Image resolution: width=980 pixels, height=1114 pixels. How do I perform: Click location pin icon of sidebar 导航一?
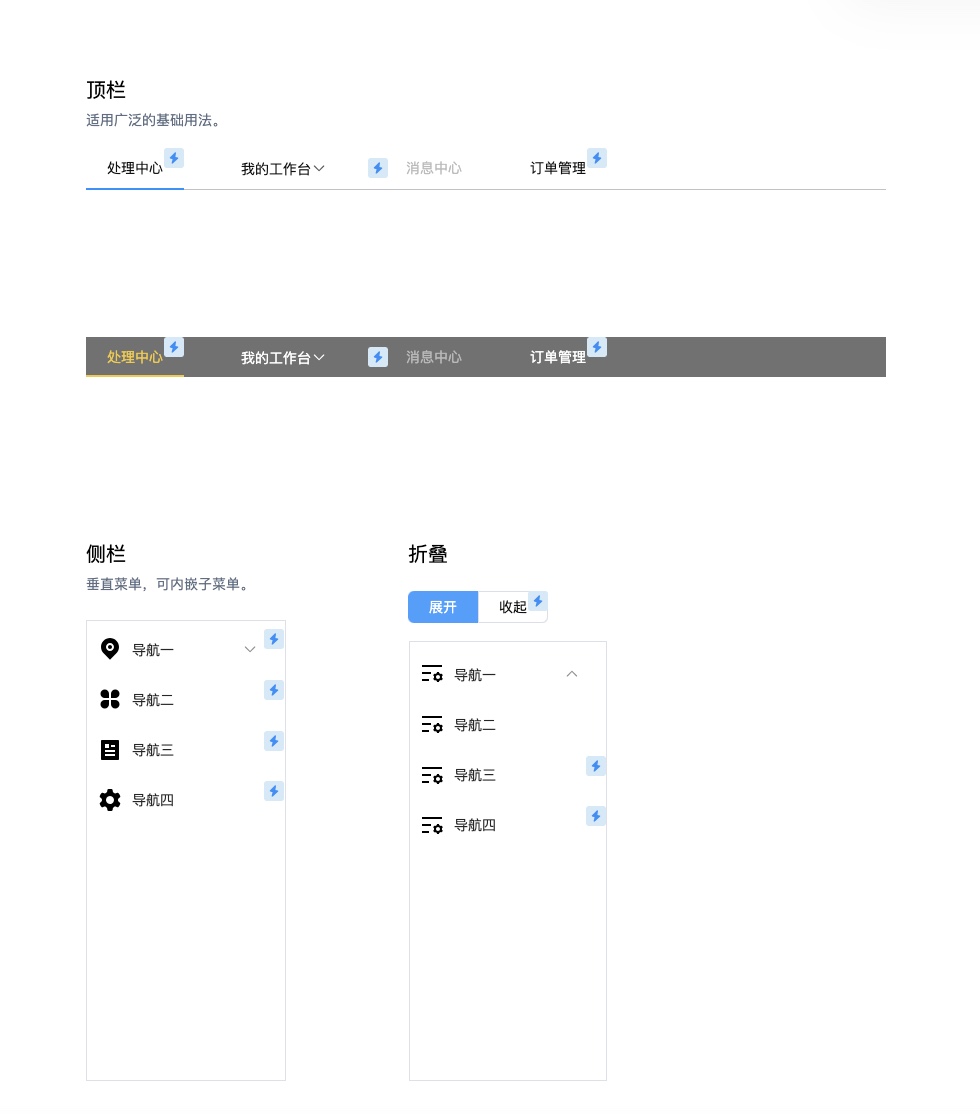[110, 649]
